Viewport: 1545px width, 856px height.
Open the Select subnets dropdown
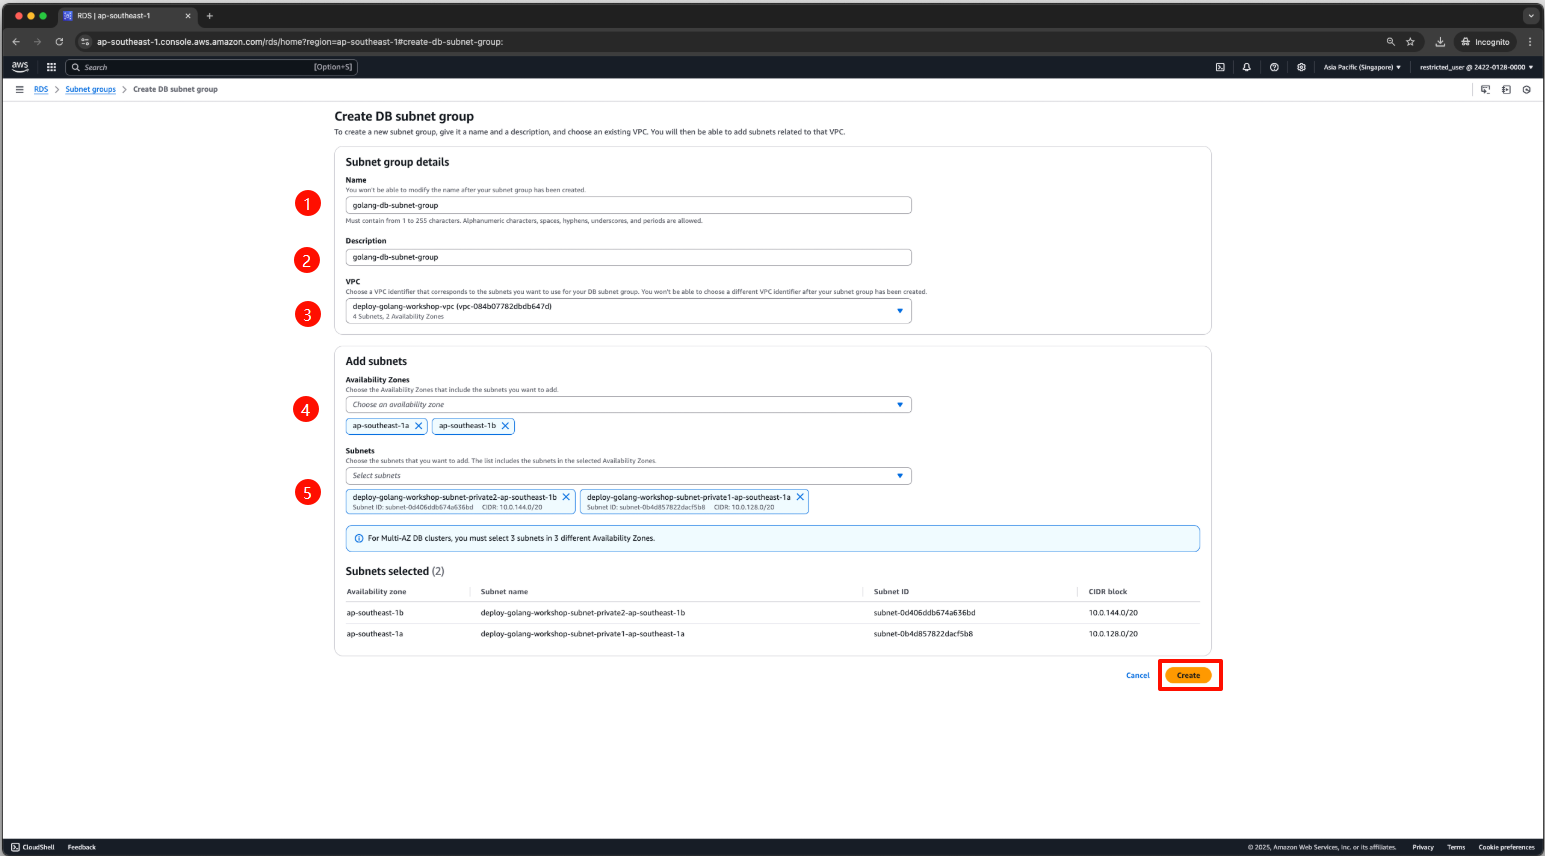[x=628, y=476]
